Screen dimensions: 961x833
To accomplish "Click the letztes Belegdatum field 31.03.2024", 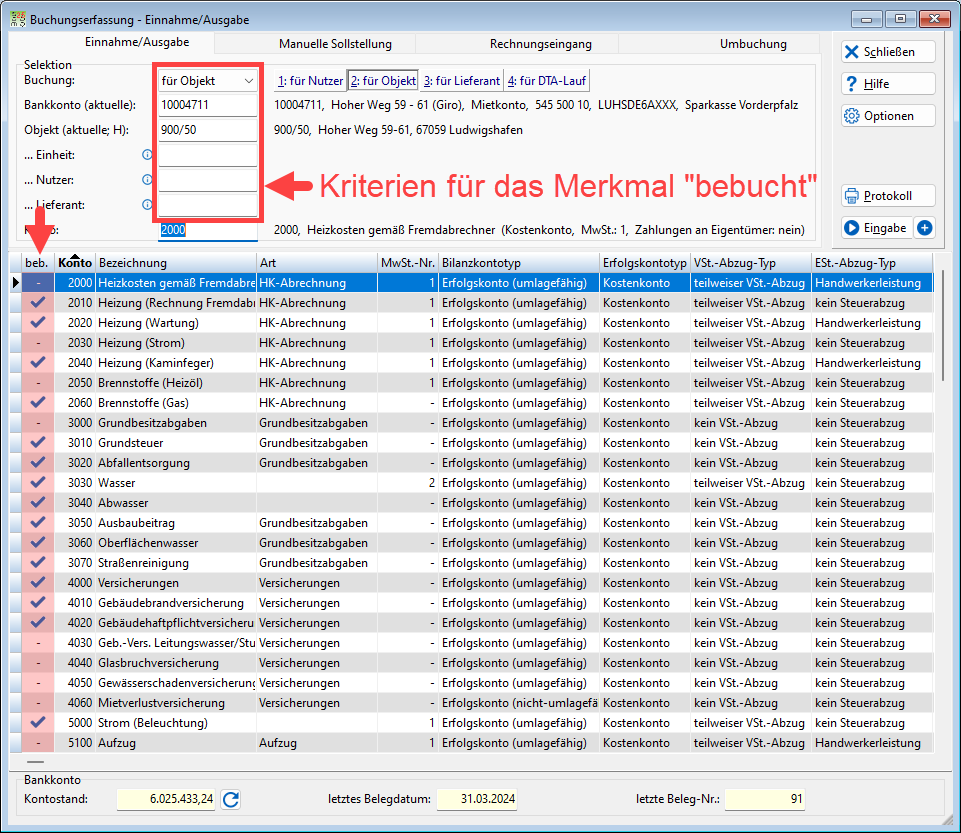I will 477,799.
